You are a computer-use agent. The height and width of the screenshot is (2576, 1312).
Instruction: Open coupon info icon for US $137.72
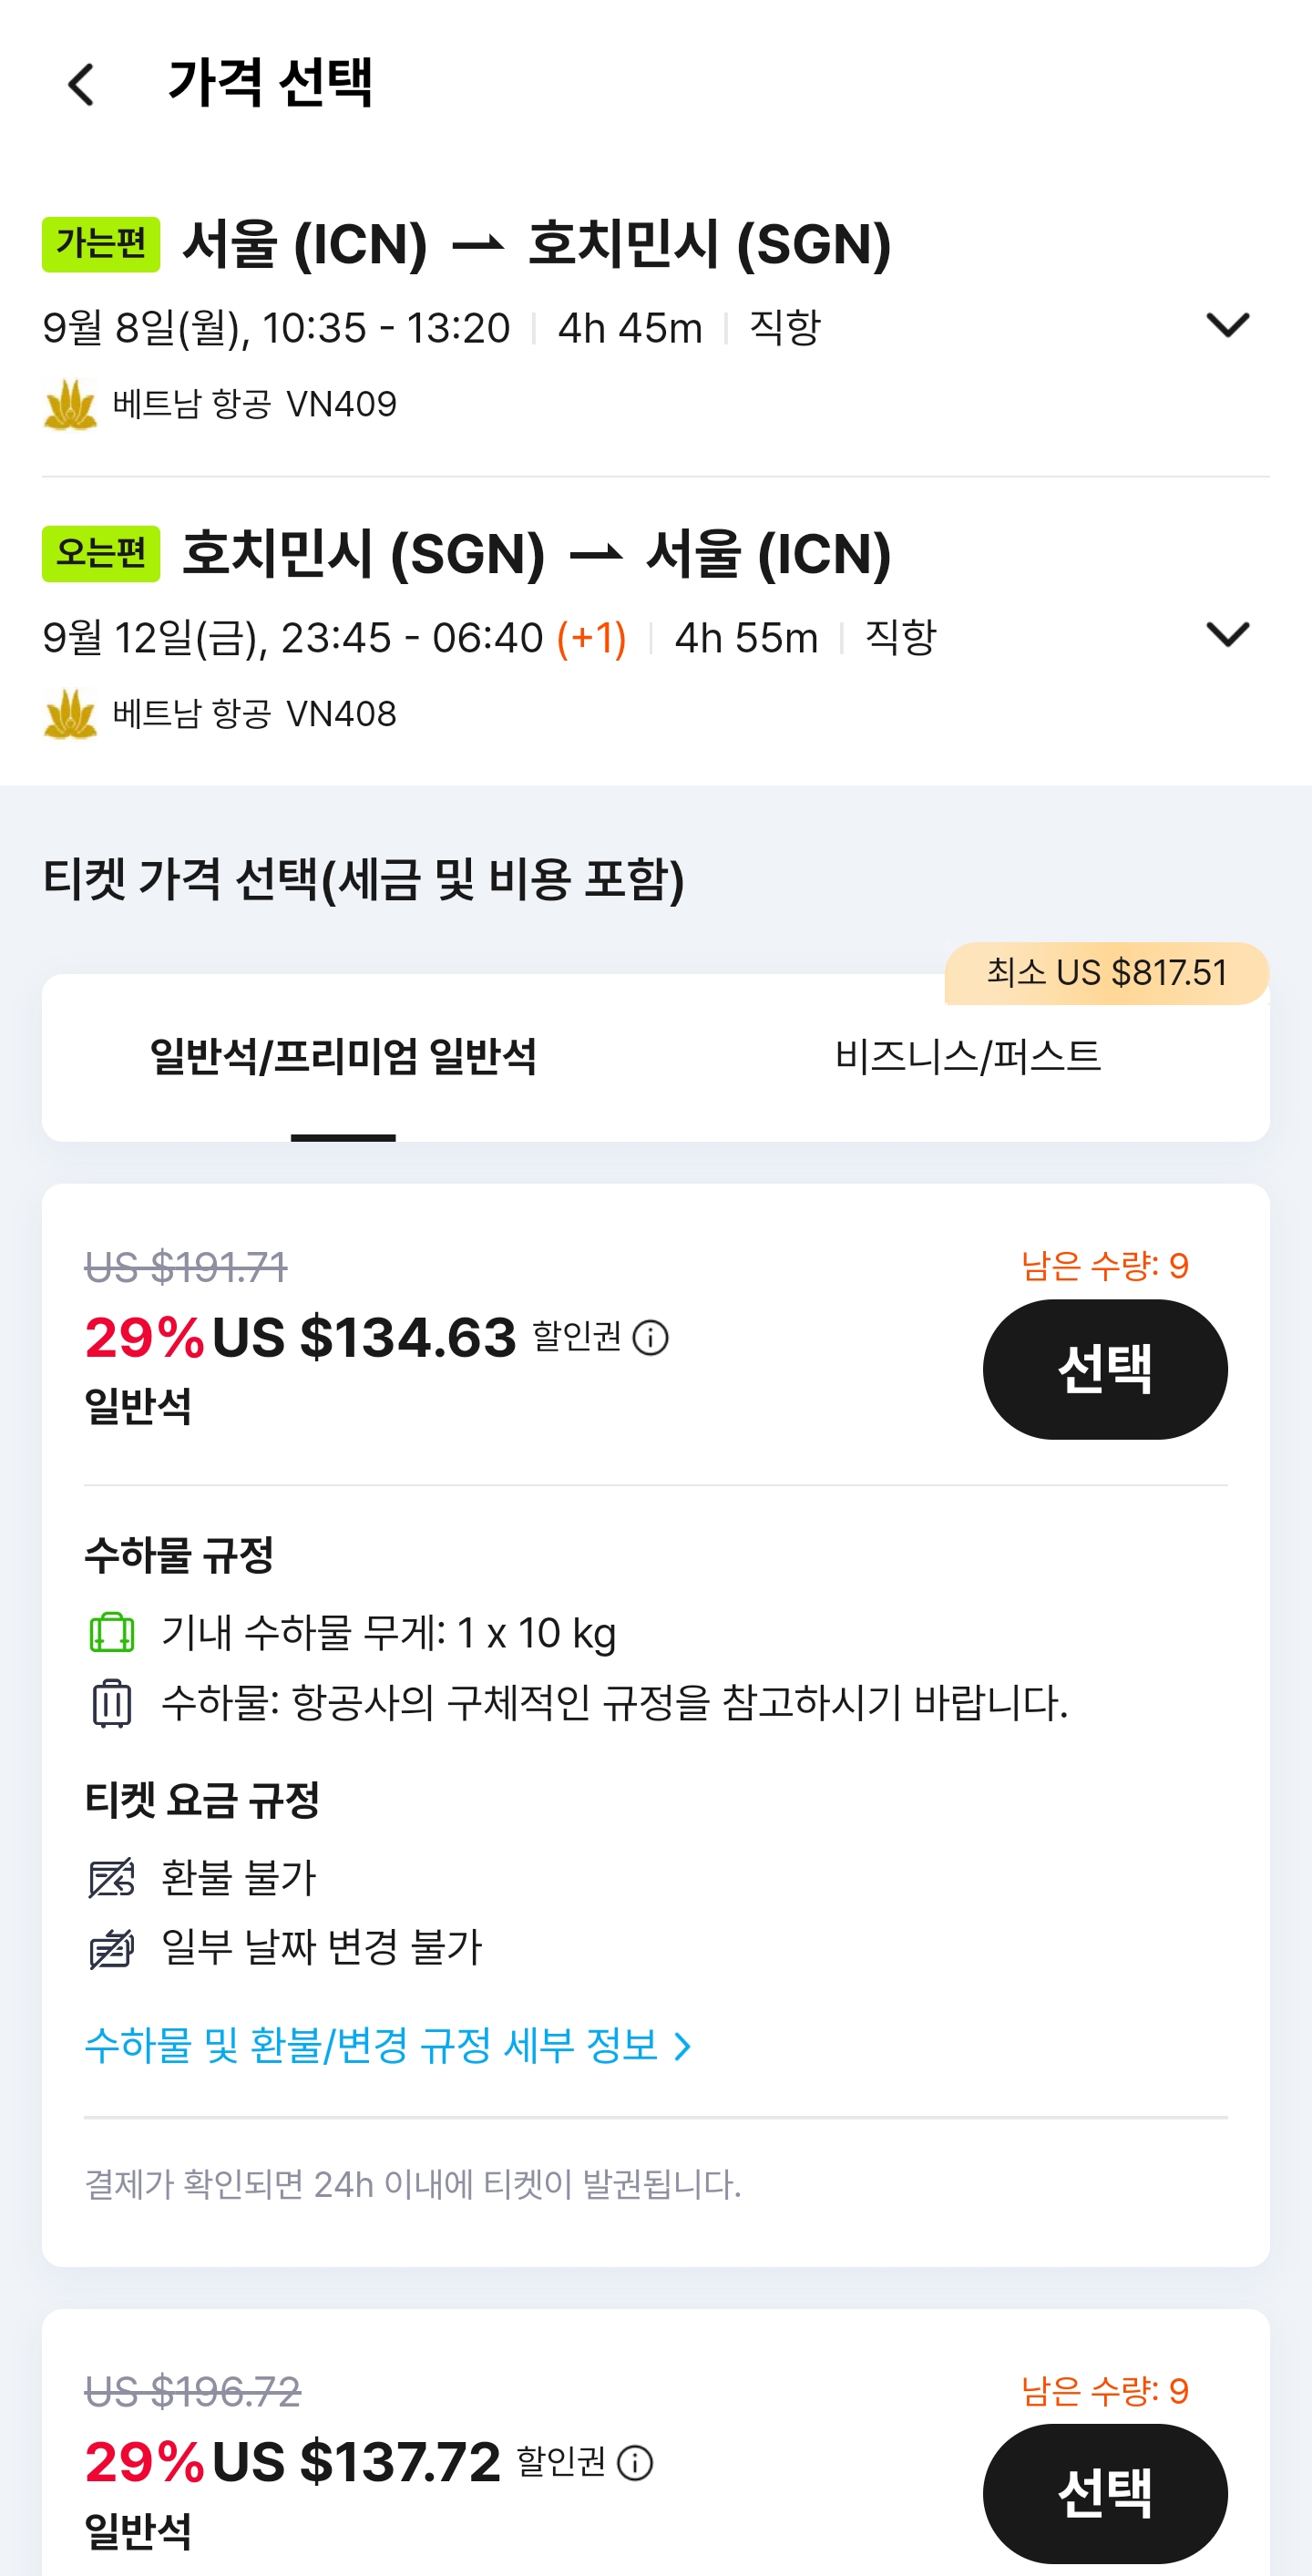635,2462
